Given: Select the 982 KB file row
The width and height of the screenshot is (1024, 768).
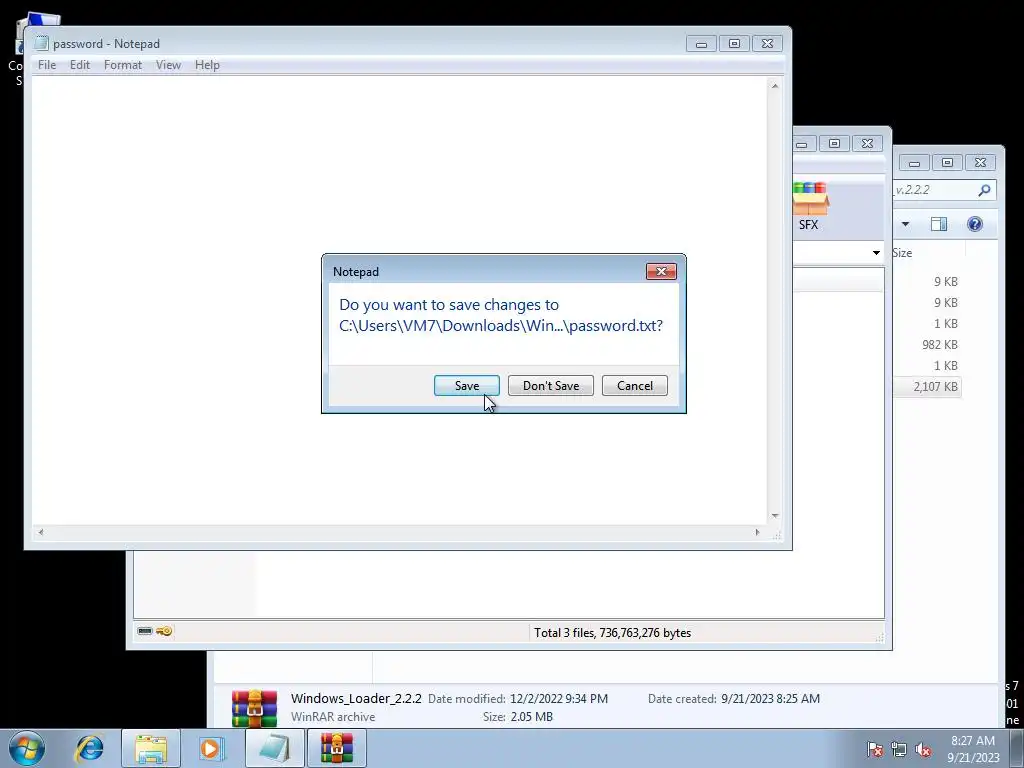Looking at the screenshot, I should point(927,344).
